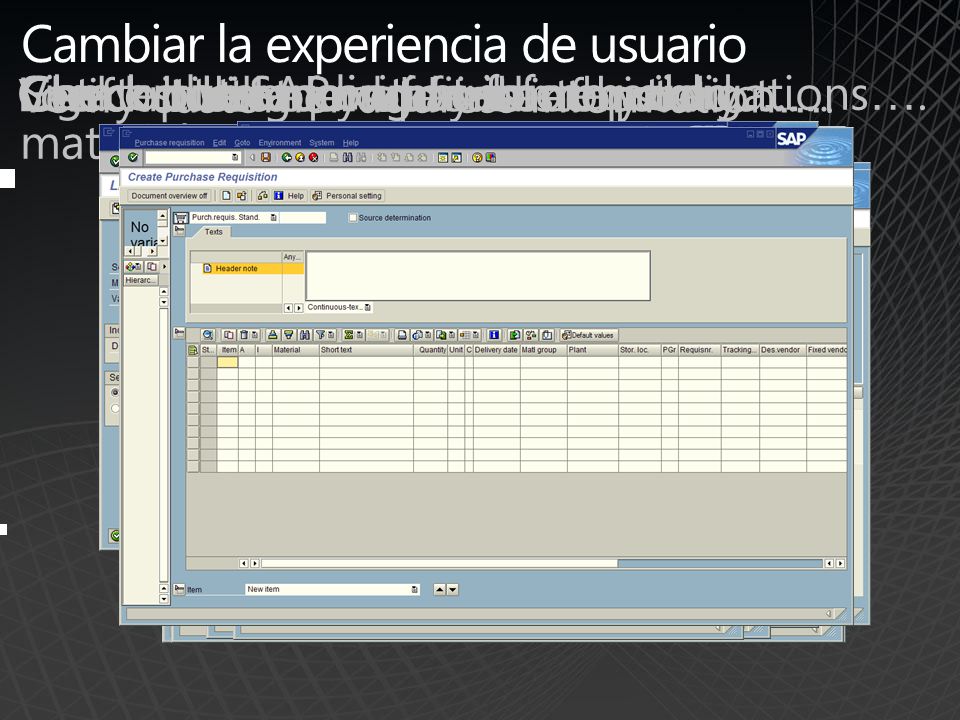Click the item grid horizontal scrollbar
This screenshot has width=960, height=720.
[x=542, y=563]
